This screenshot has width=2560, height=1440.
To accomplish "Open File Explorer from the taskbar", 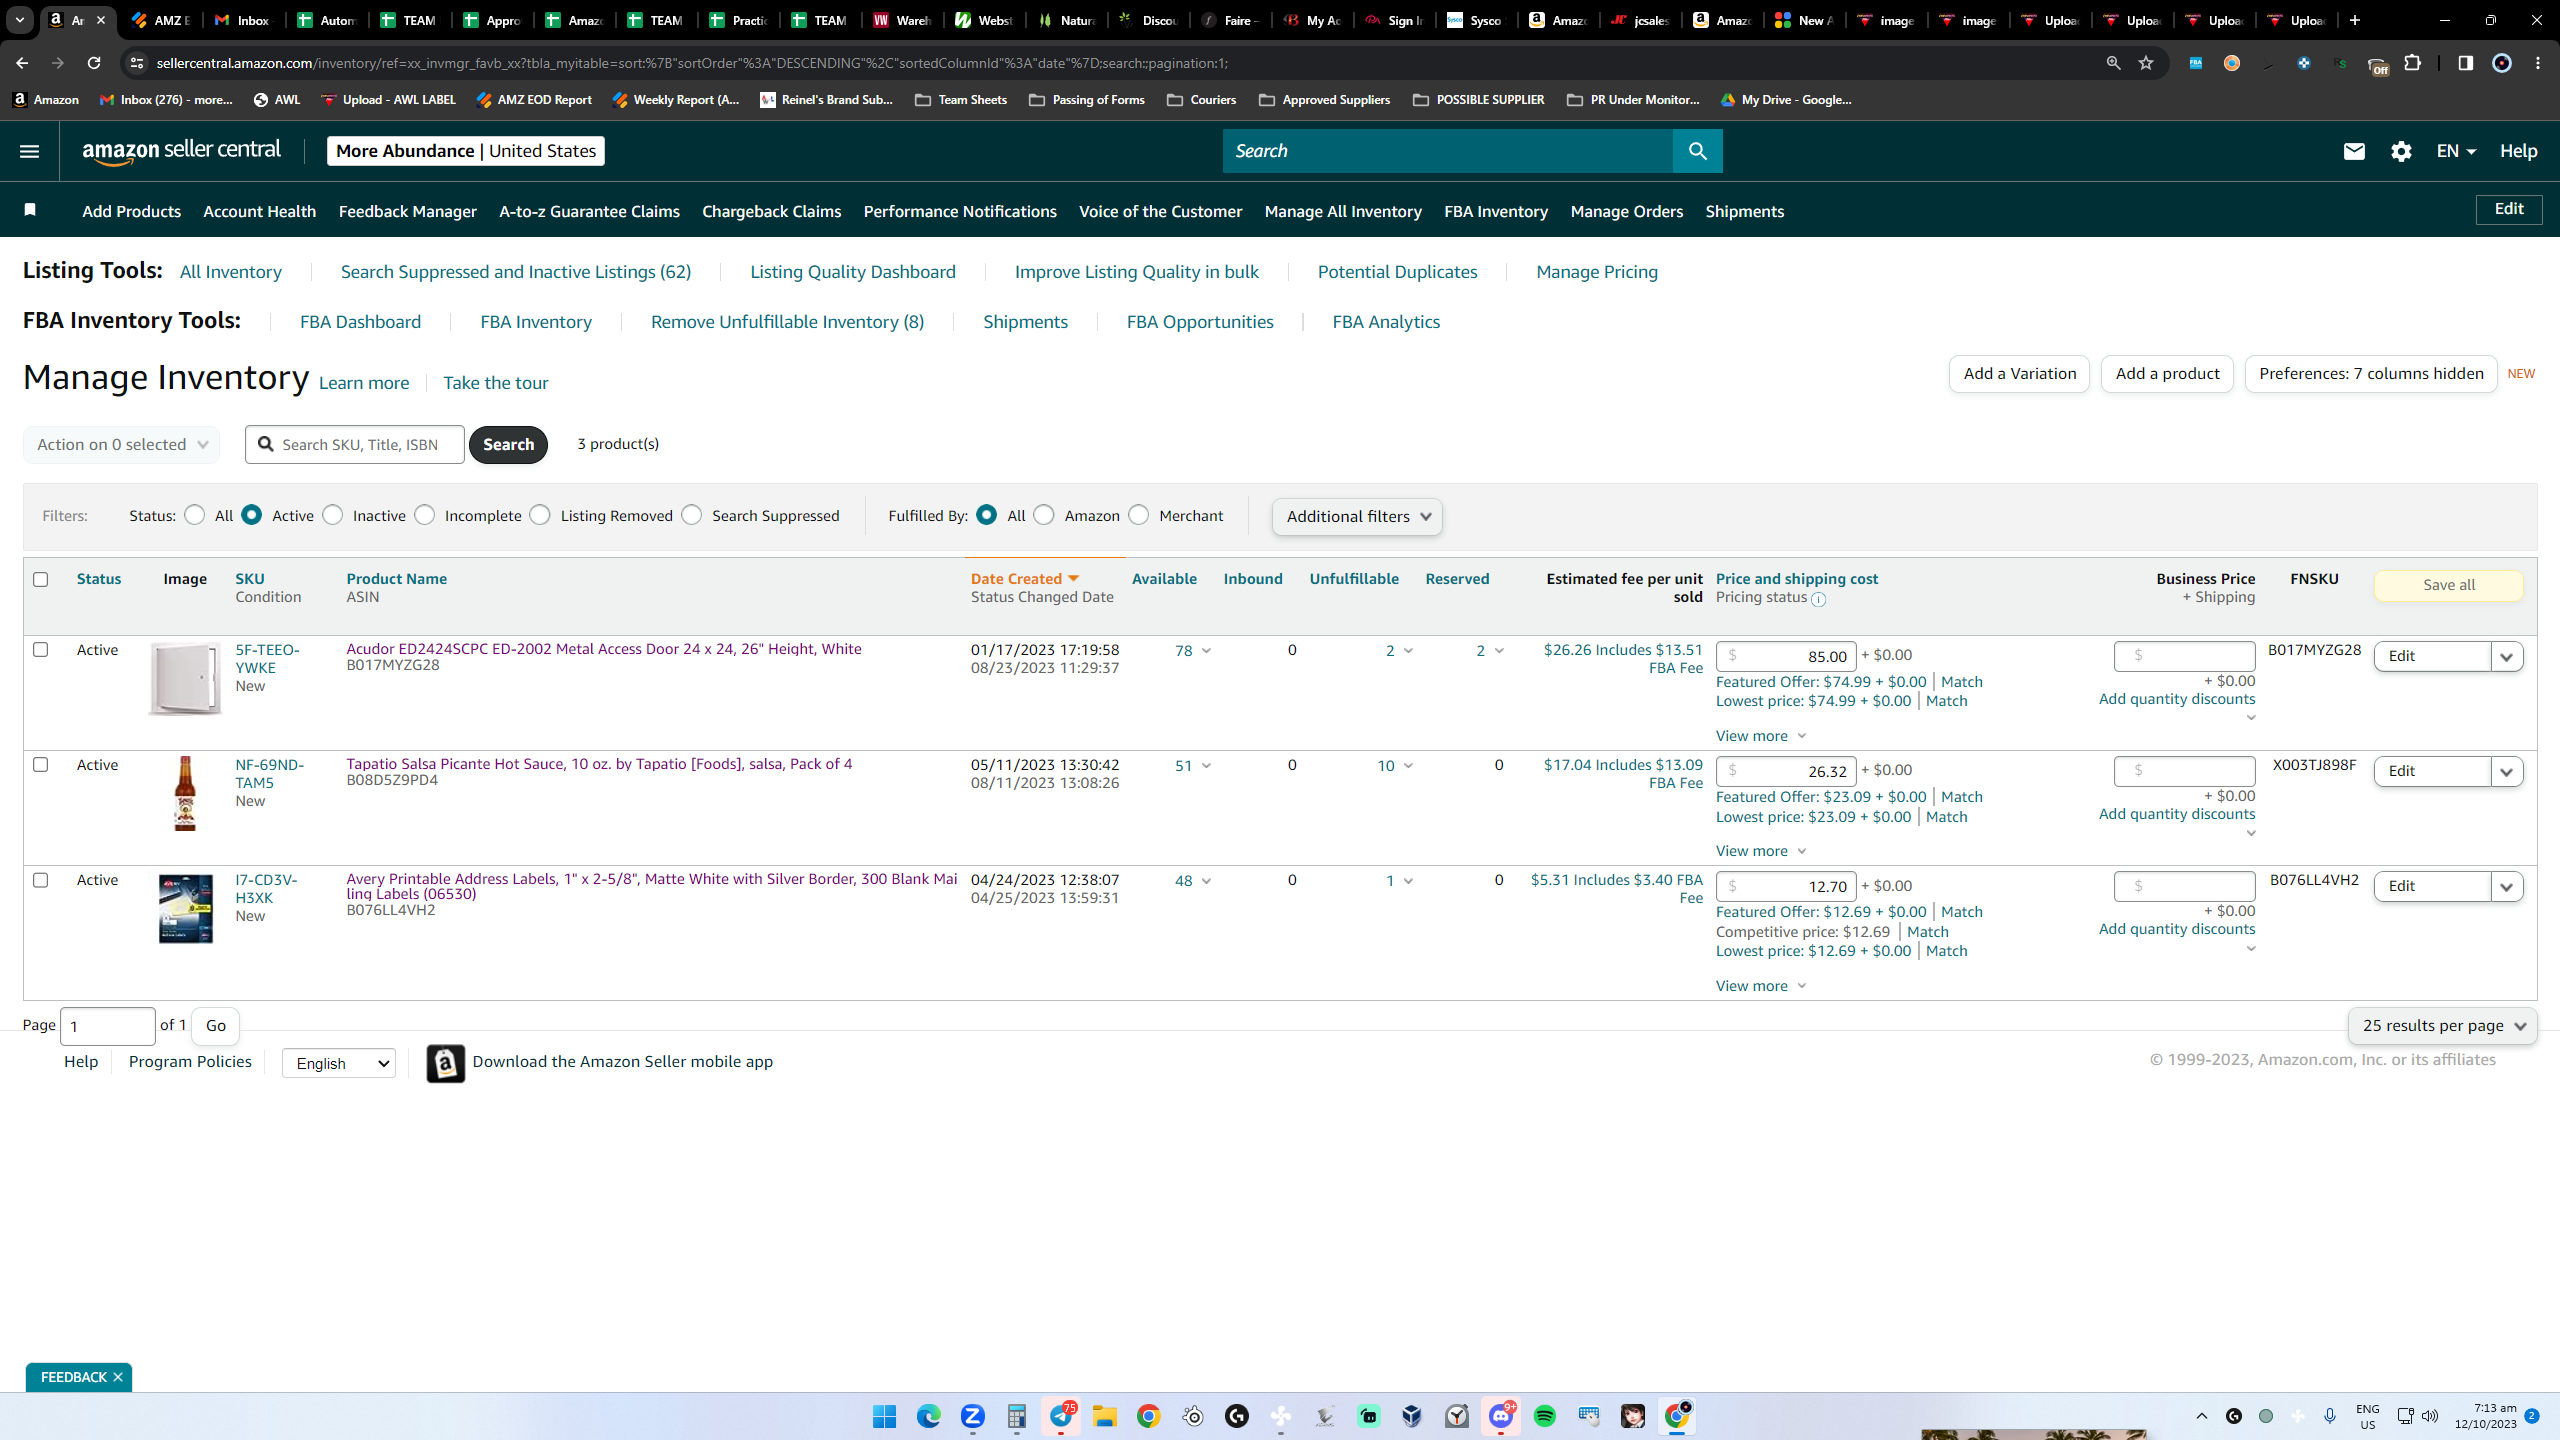I will [1104, 1416].
